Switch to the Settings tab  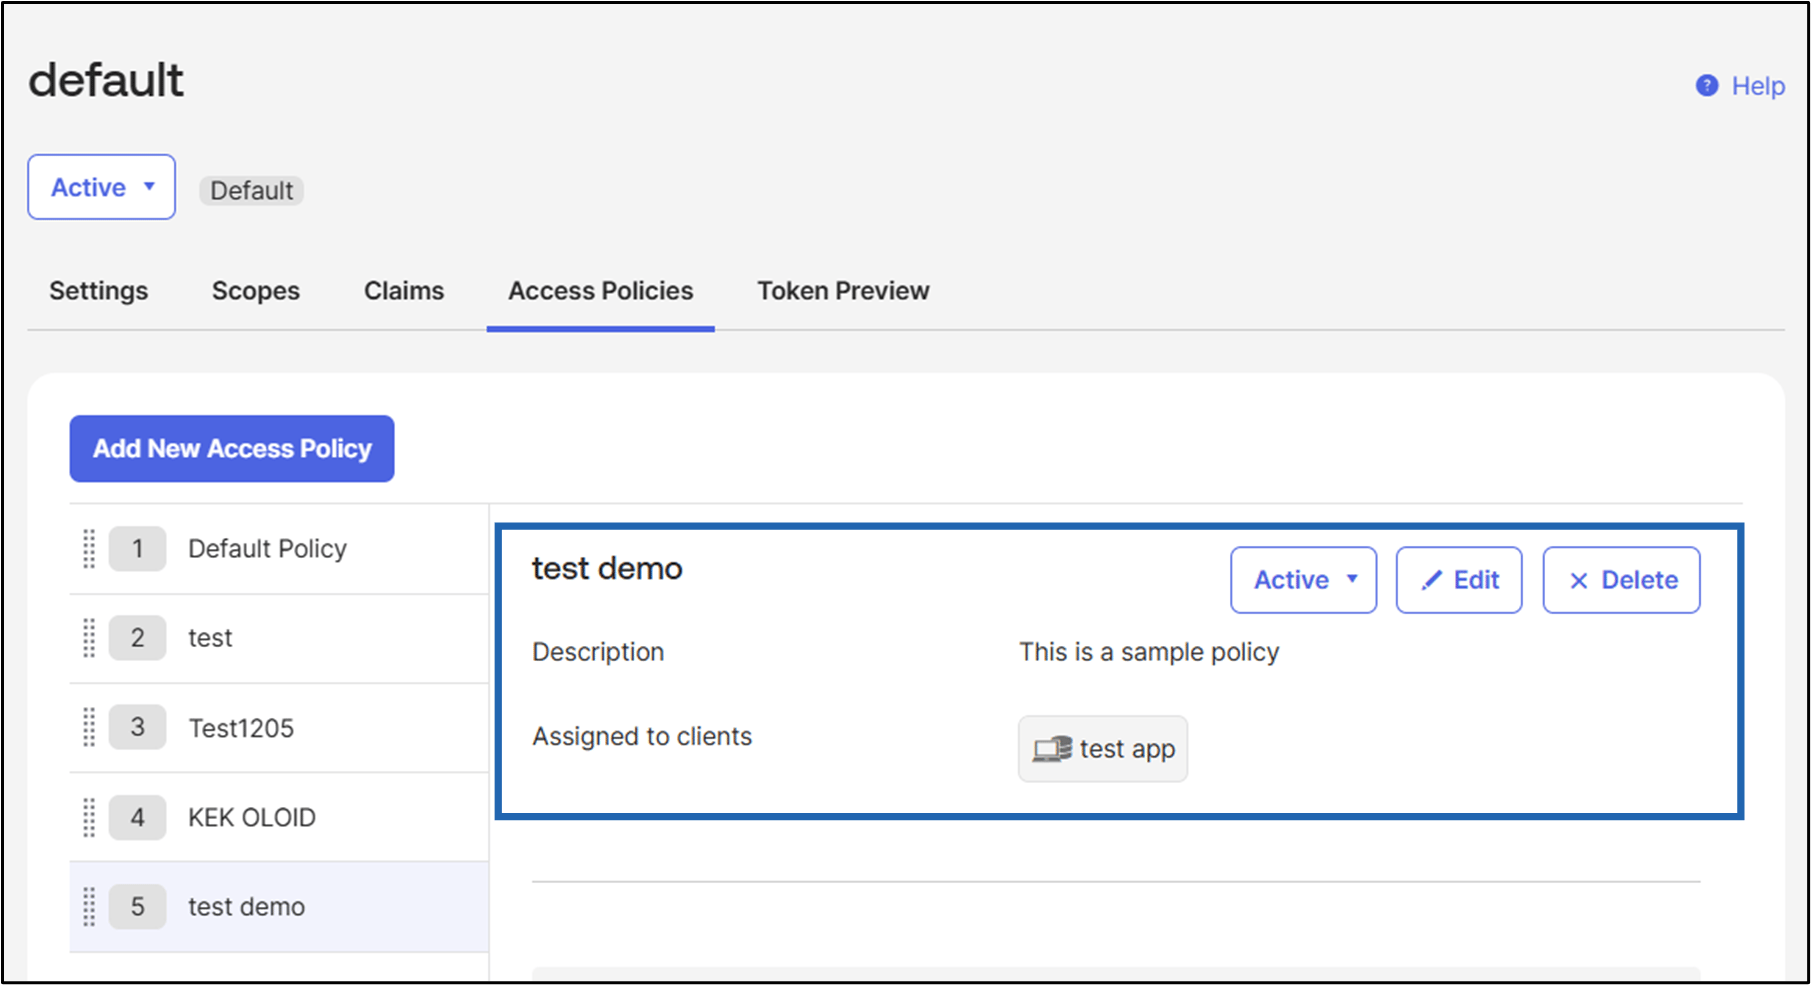[99, 291]
